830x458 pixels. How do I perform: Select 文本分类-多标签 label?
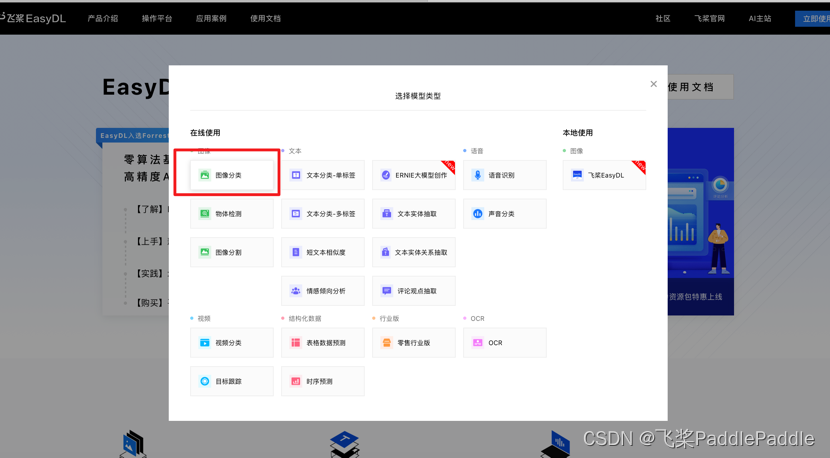coord(331,214)
